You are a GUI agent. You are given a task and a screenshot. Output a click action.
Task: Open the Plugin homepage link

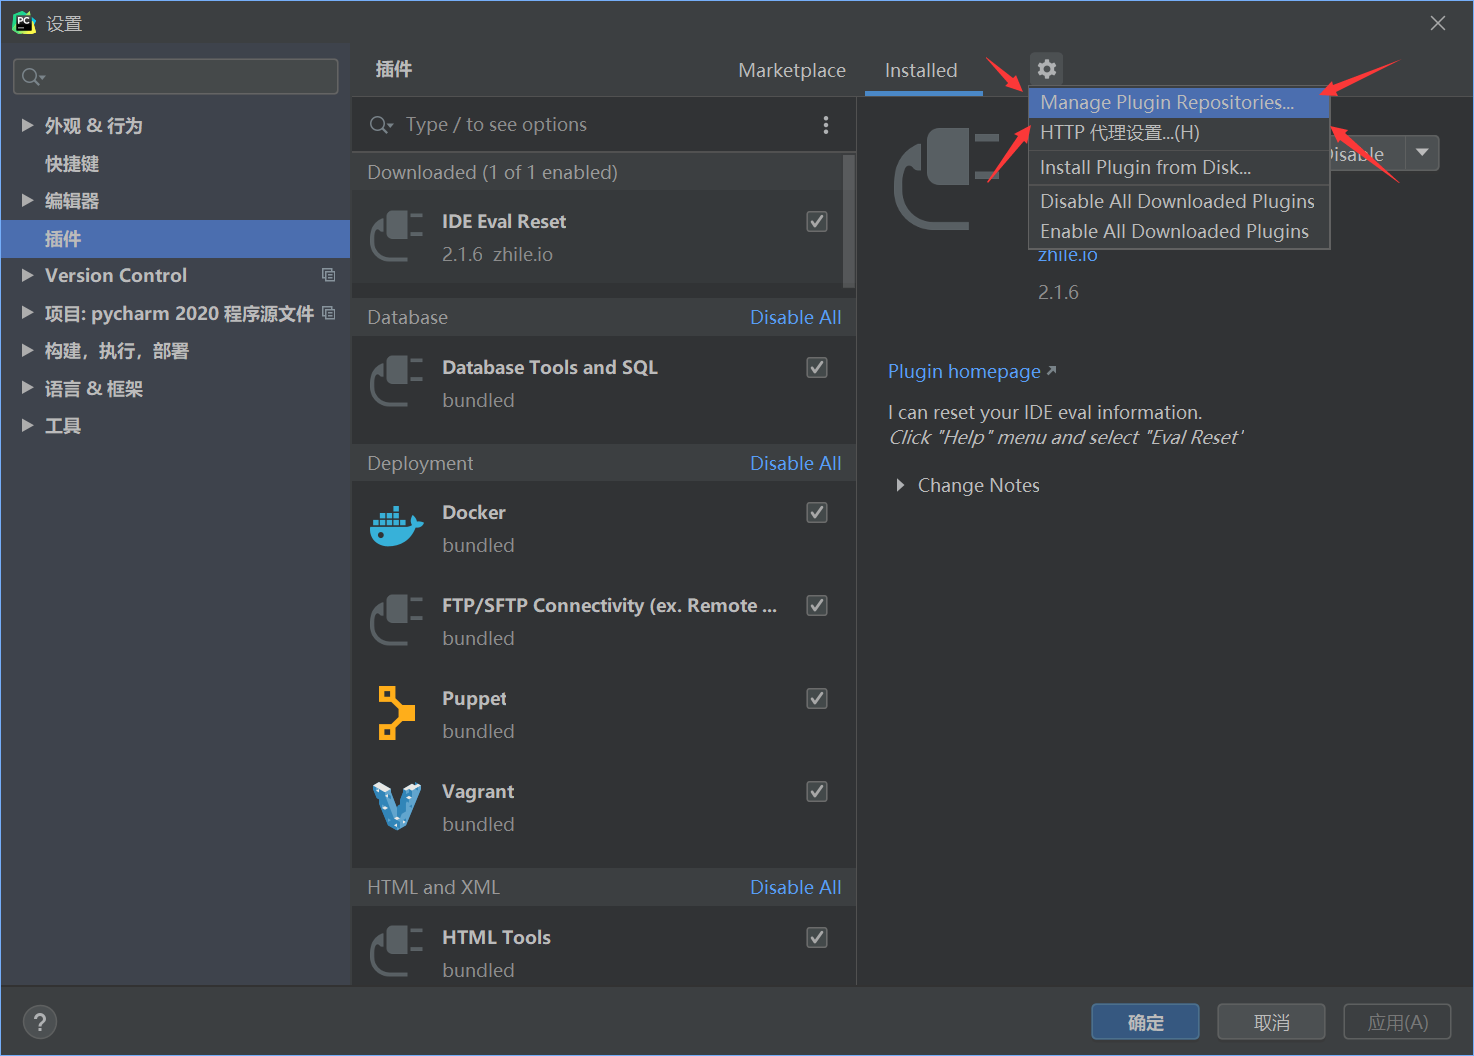pos(963,371)
